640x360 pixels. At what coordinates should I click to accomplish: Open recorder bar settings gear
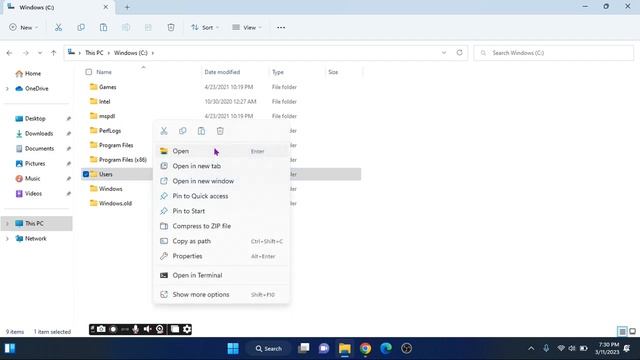tap(187, 329)
